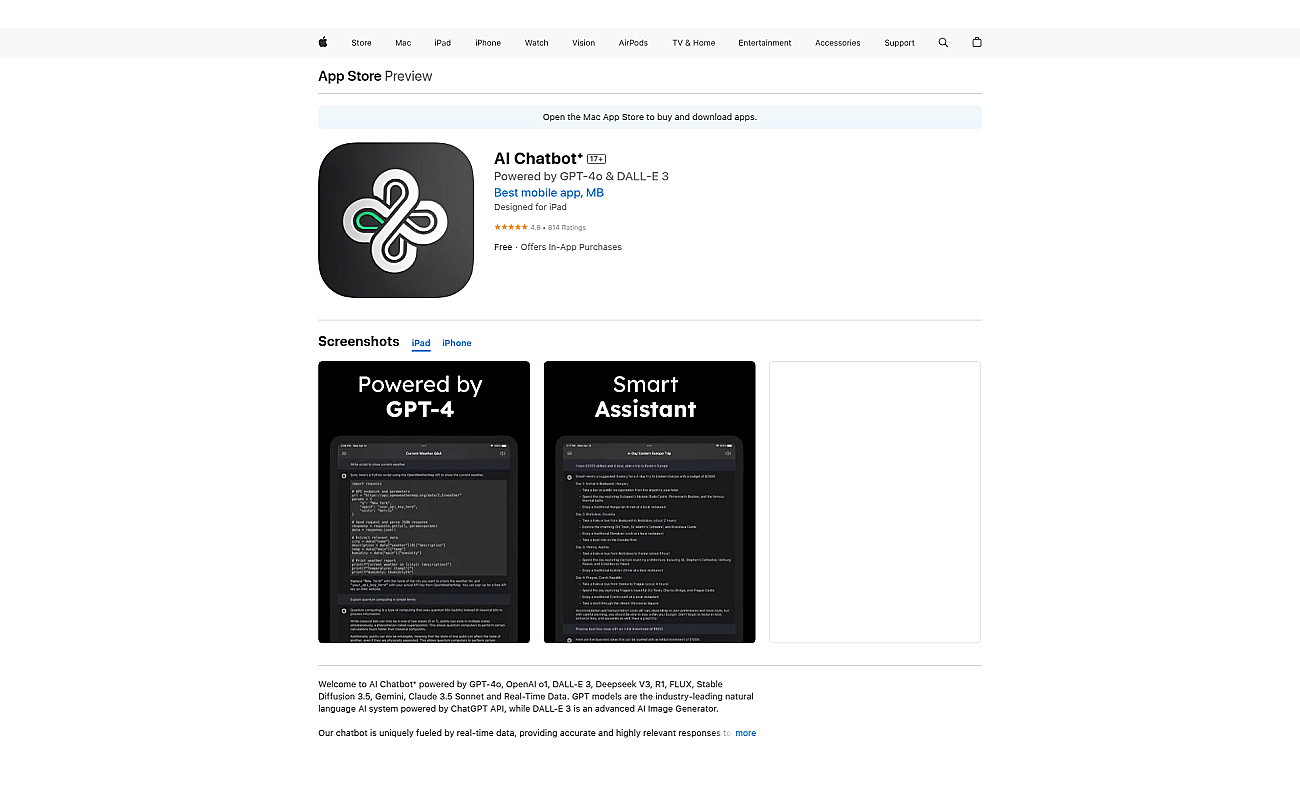Click the Welcome to AI Chatbot+ paragraph
This screenshot has height=788, width=1300.
click(536, 697)
